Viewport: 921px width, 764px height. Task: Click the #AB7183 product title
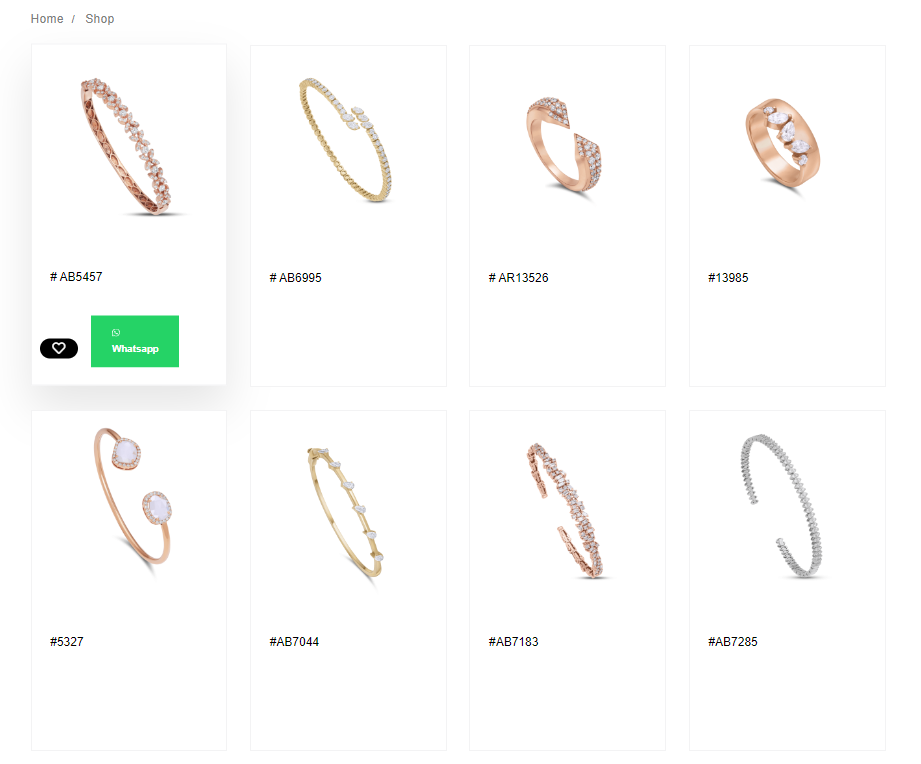coord(513,642)
